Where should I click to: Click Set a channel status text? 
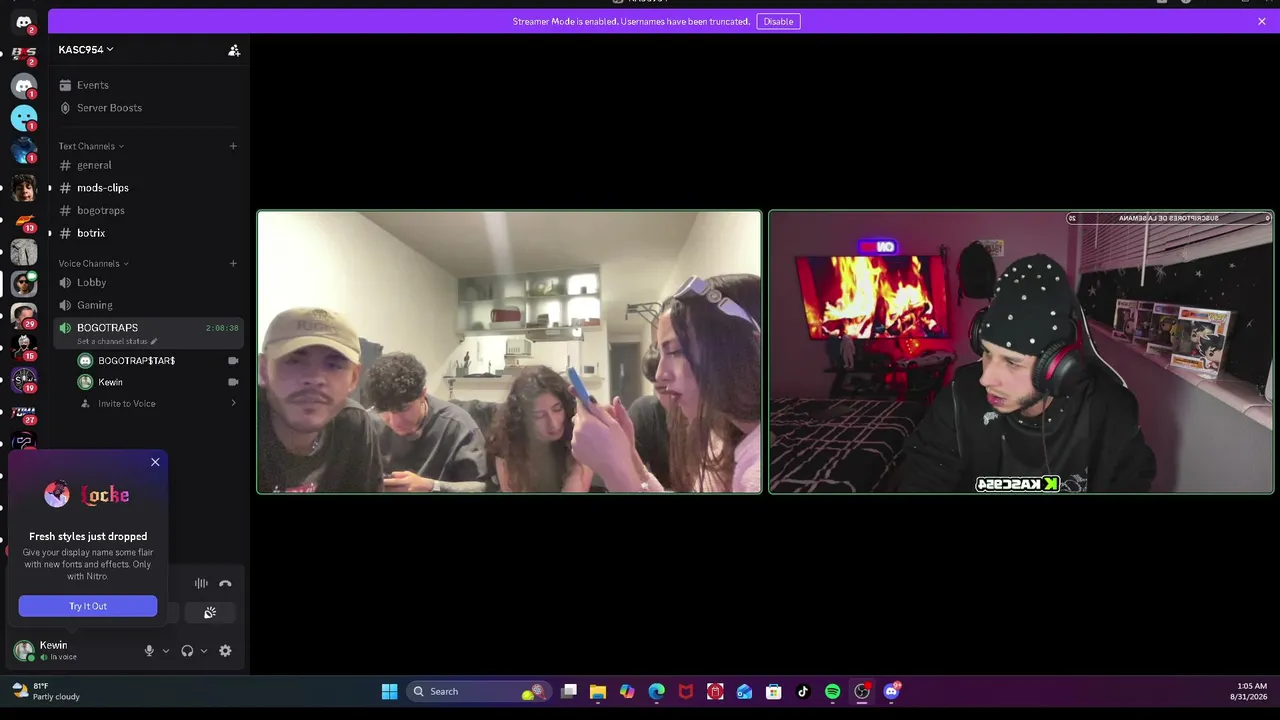(x=112, y=342)
